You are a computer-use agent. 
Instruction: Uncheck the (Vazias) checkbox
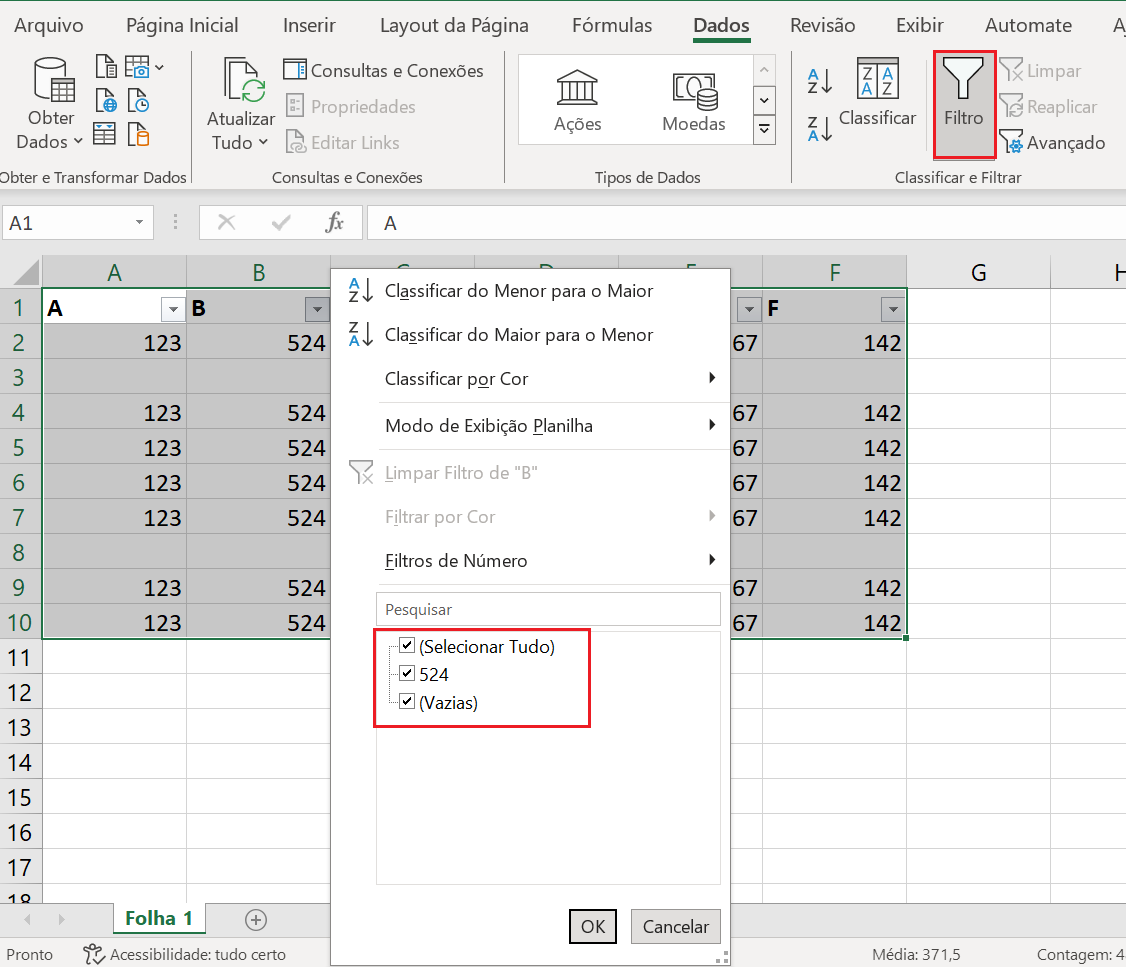pyautogui.click(x=407, y=701)
